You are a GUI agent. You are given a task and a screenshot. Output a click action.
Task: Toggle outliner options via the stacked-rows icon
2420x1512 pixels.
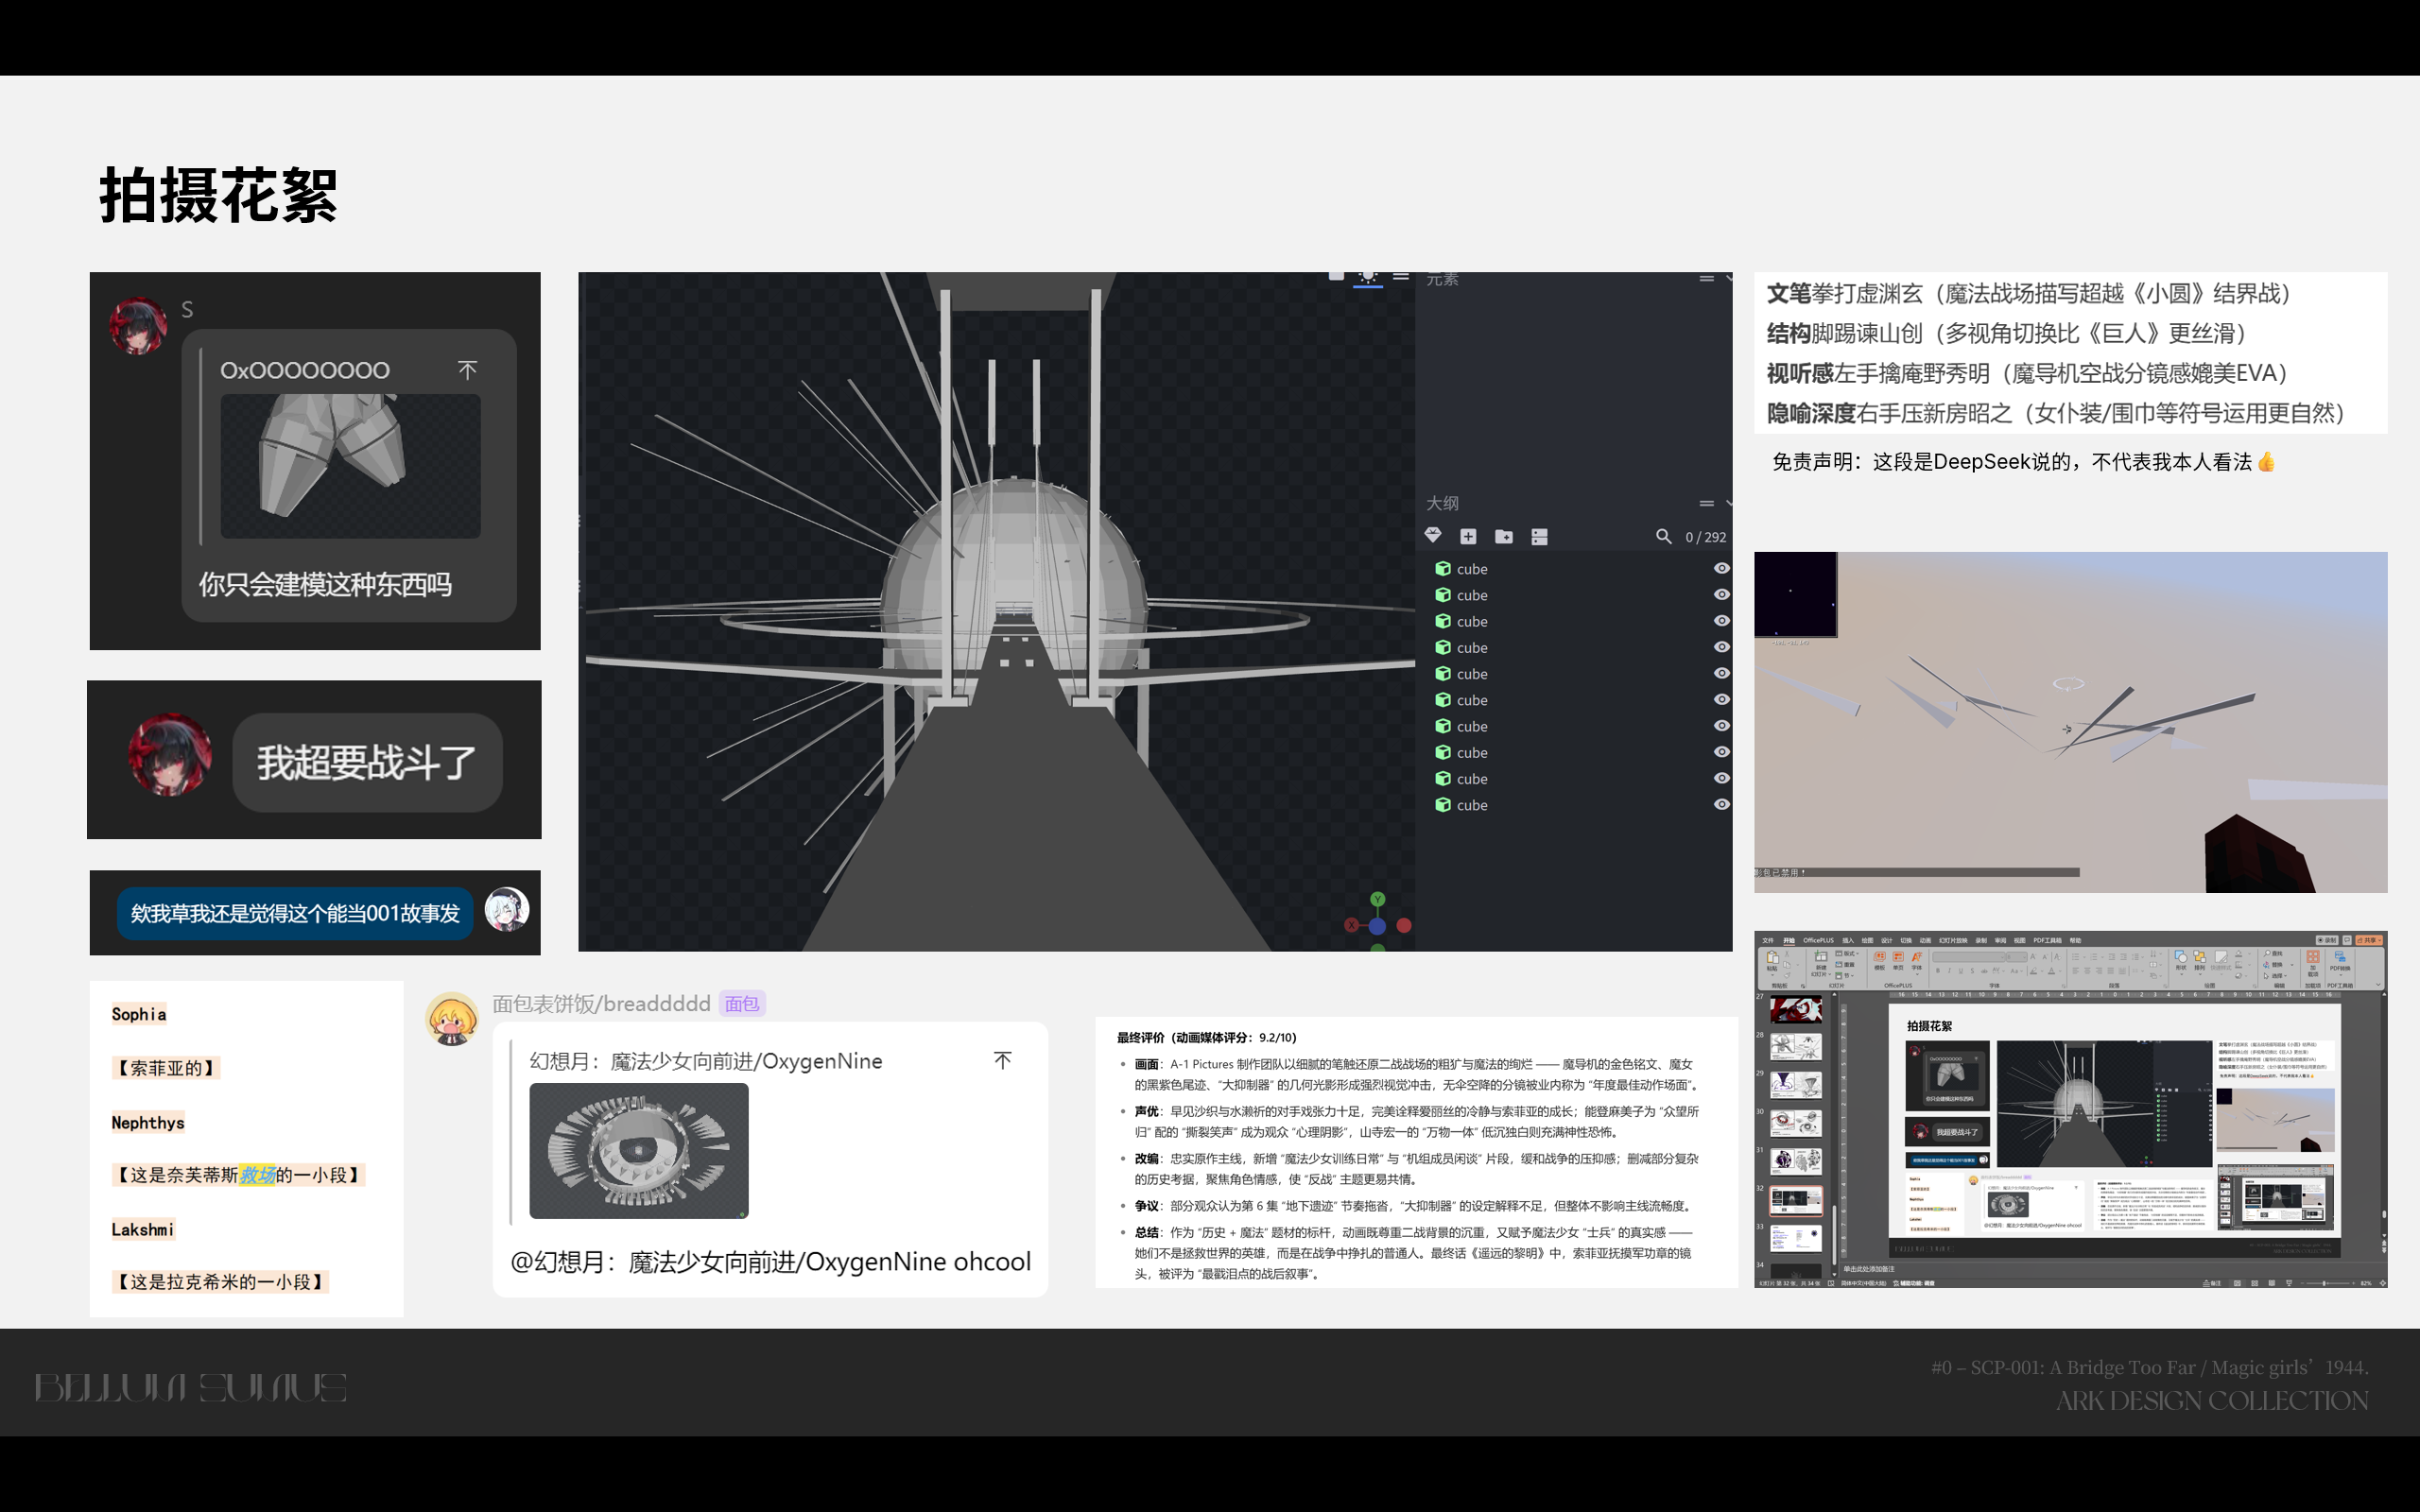pyautogui.click(x=1539, y=537)
